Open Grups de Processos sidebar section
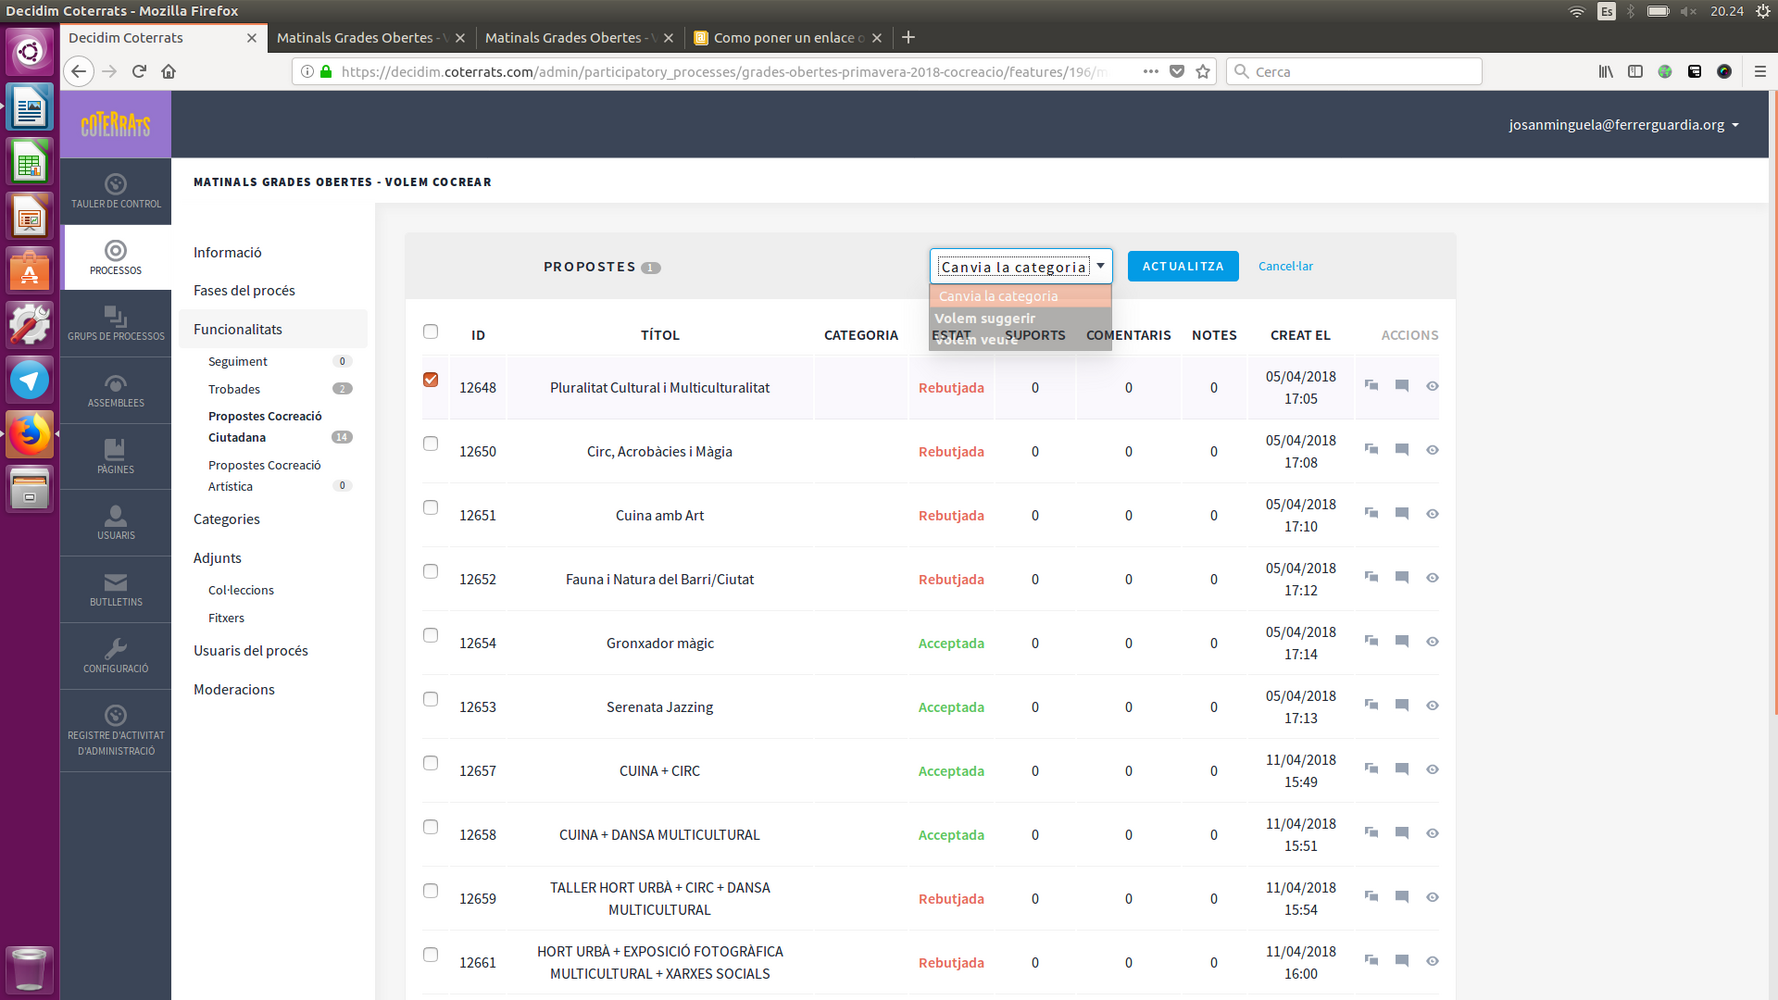Screen dimensions: 1778x1000 click(115, 324)
